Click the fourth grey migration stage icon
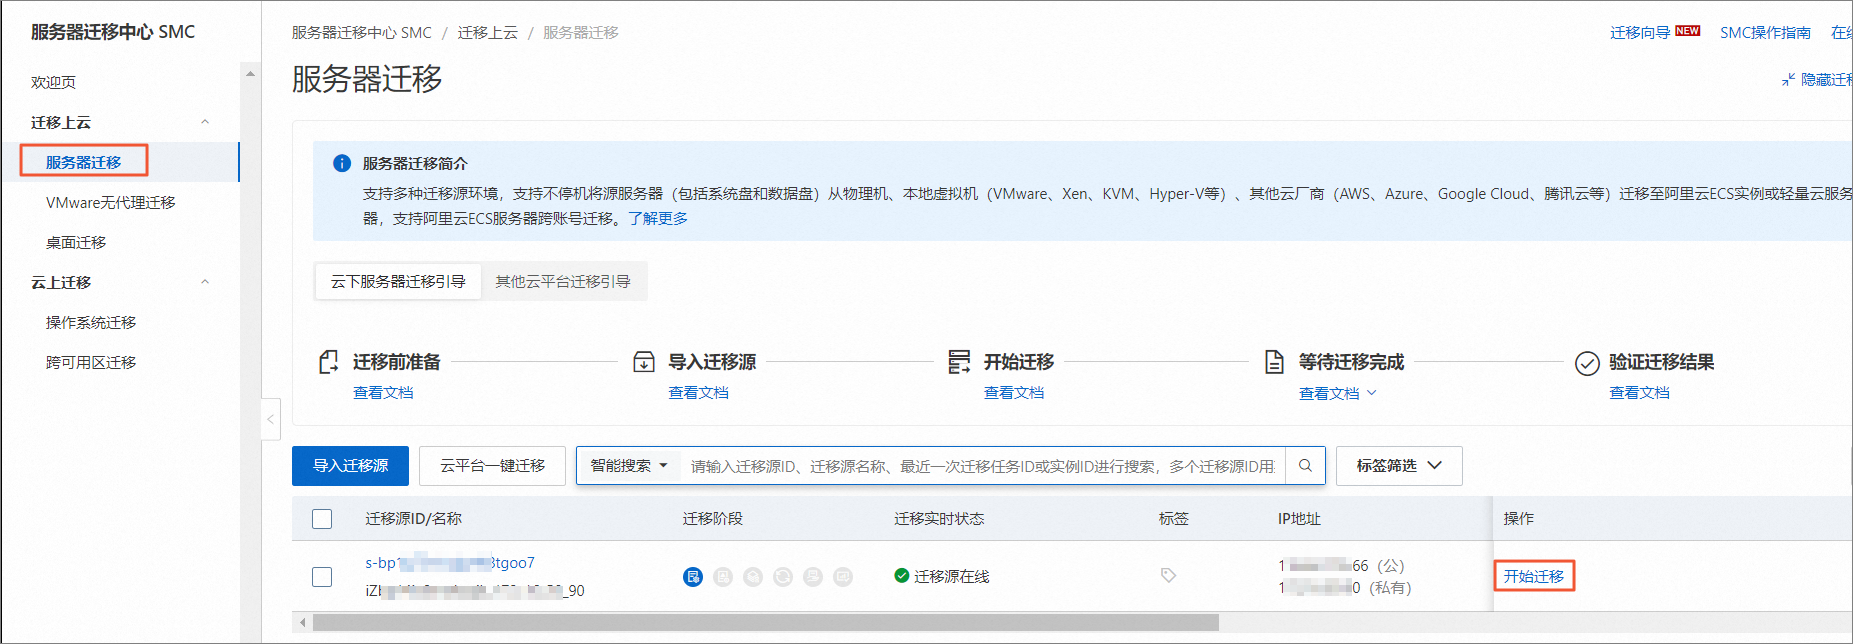The width and height of the screenshot is (1853, 644). pyautogui.click(x=783, y=577)
